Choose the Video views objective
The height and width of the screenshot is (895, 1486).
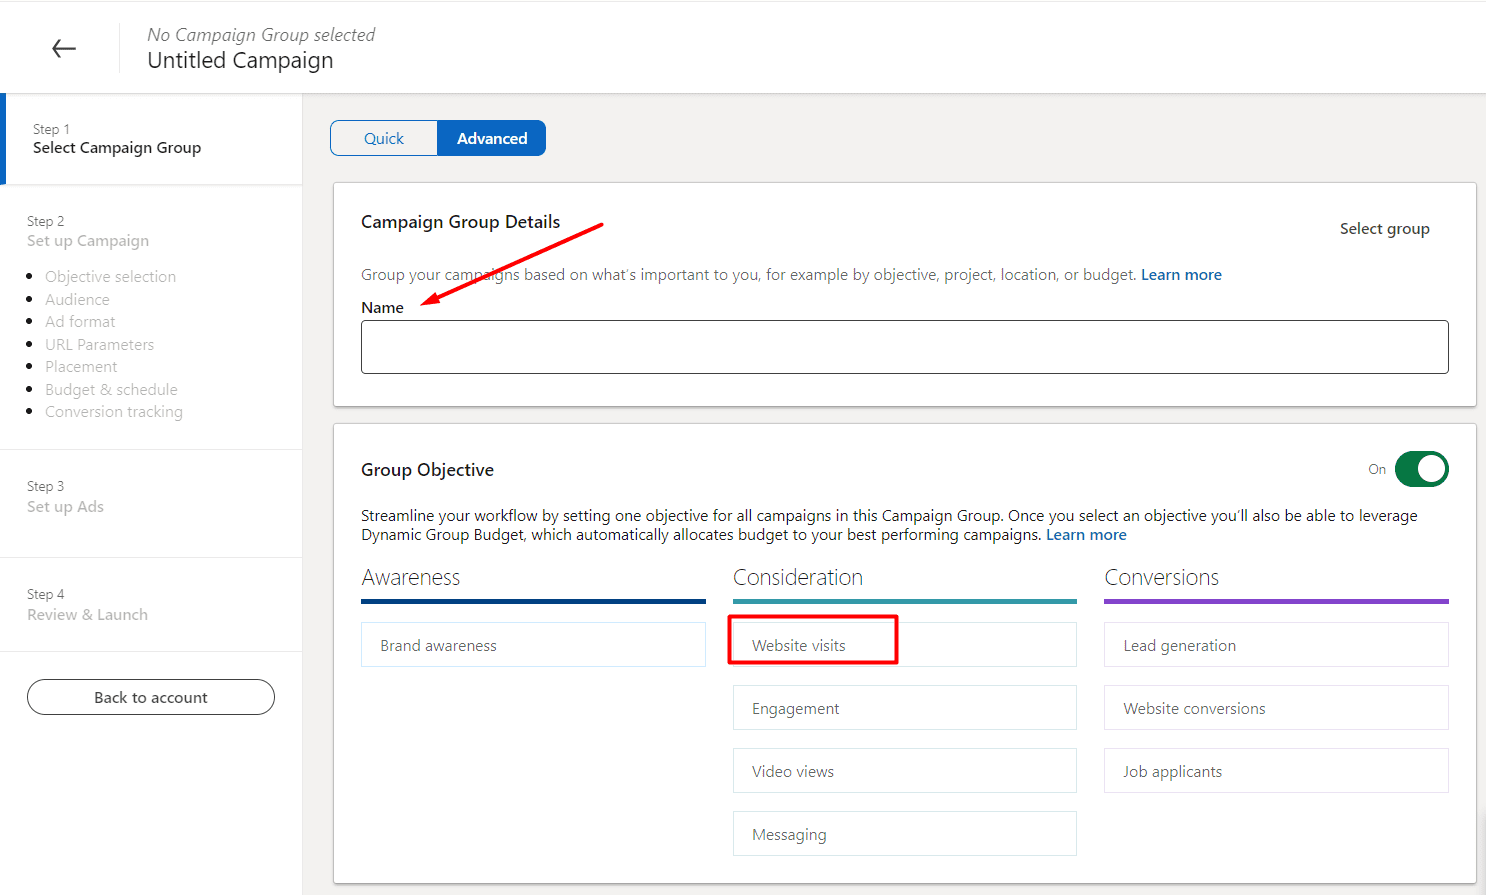[904, 771]
